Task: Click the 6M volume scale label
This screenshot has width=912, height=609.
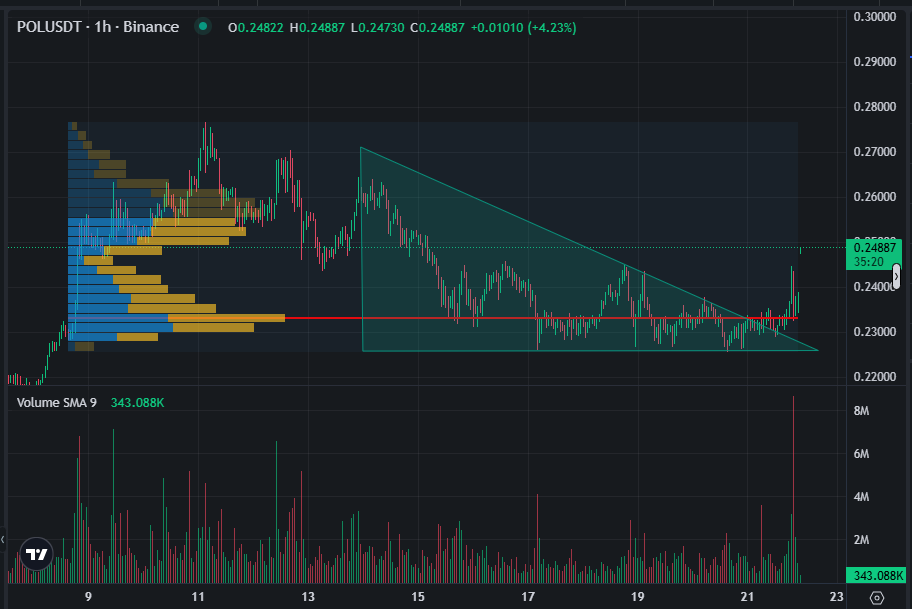Action: click(x=861, y=454)
